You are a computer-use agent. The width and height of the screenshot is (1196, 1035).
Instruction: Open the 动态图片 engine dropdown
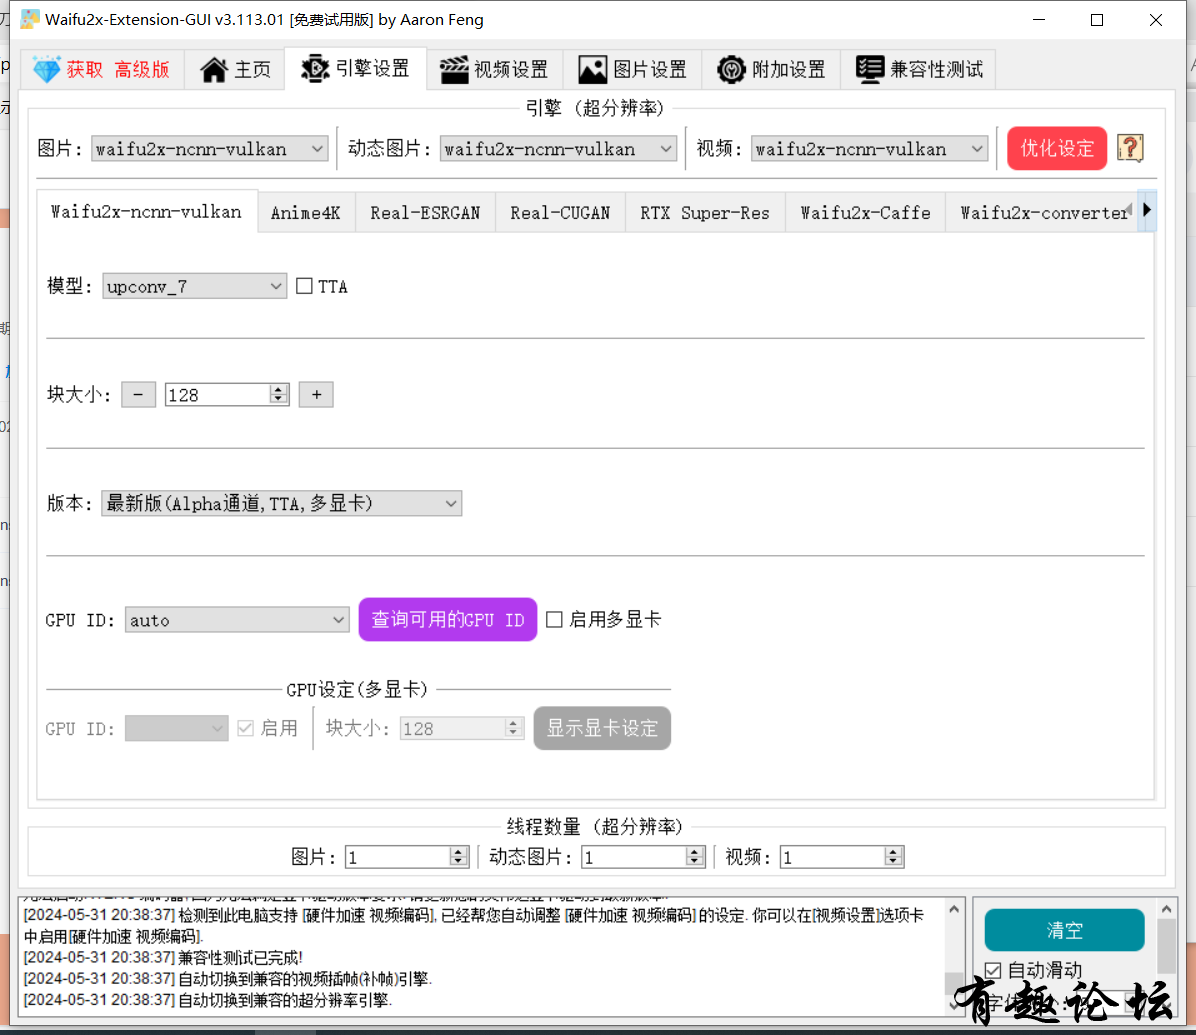(x=558, y=149)
